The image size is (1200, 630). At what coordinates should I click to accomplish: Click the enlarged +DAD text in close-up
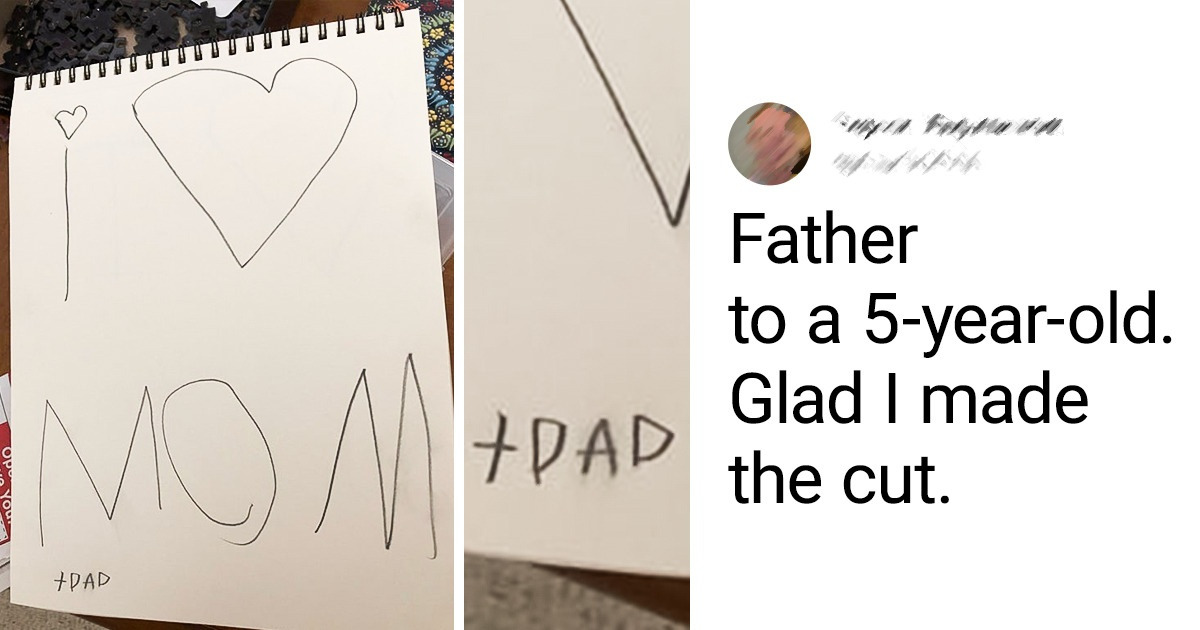tap(572, 449)
